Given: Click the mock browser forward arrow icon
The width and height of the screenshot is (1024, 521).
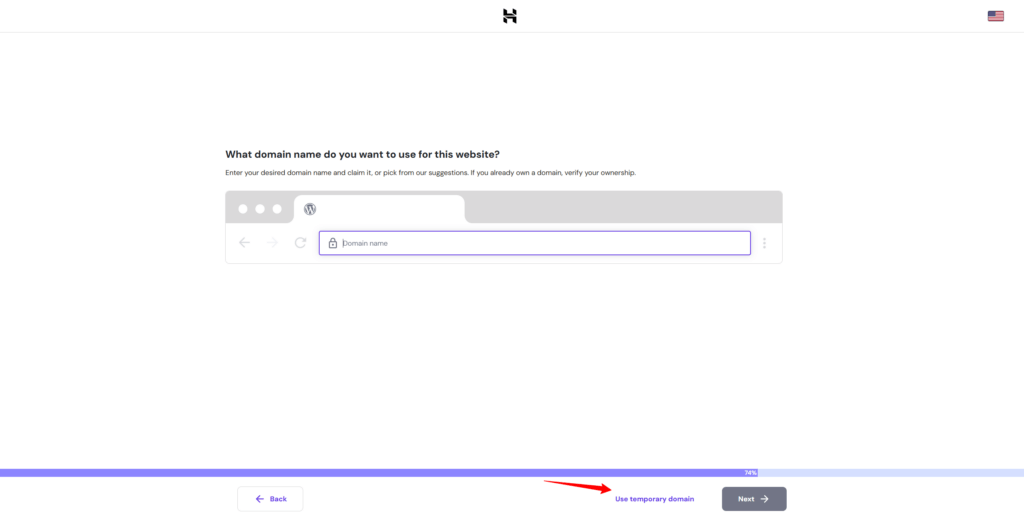Looking at the screenshot, I should pos(272,243).
